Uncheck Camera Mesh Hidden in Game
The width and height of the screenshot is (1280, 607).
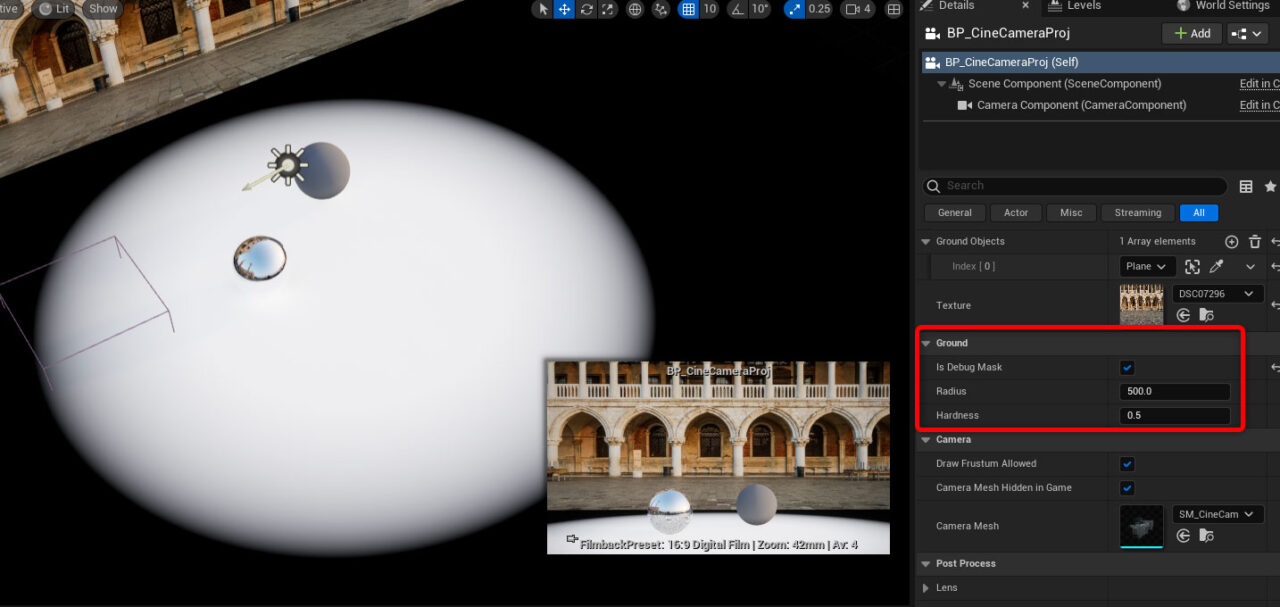1126,488
